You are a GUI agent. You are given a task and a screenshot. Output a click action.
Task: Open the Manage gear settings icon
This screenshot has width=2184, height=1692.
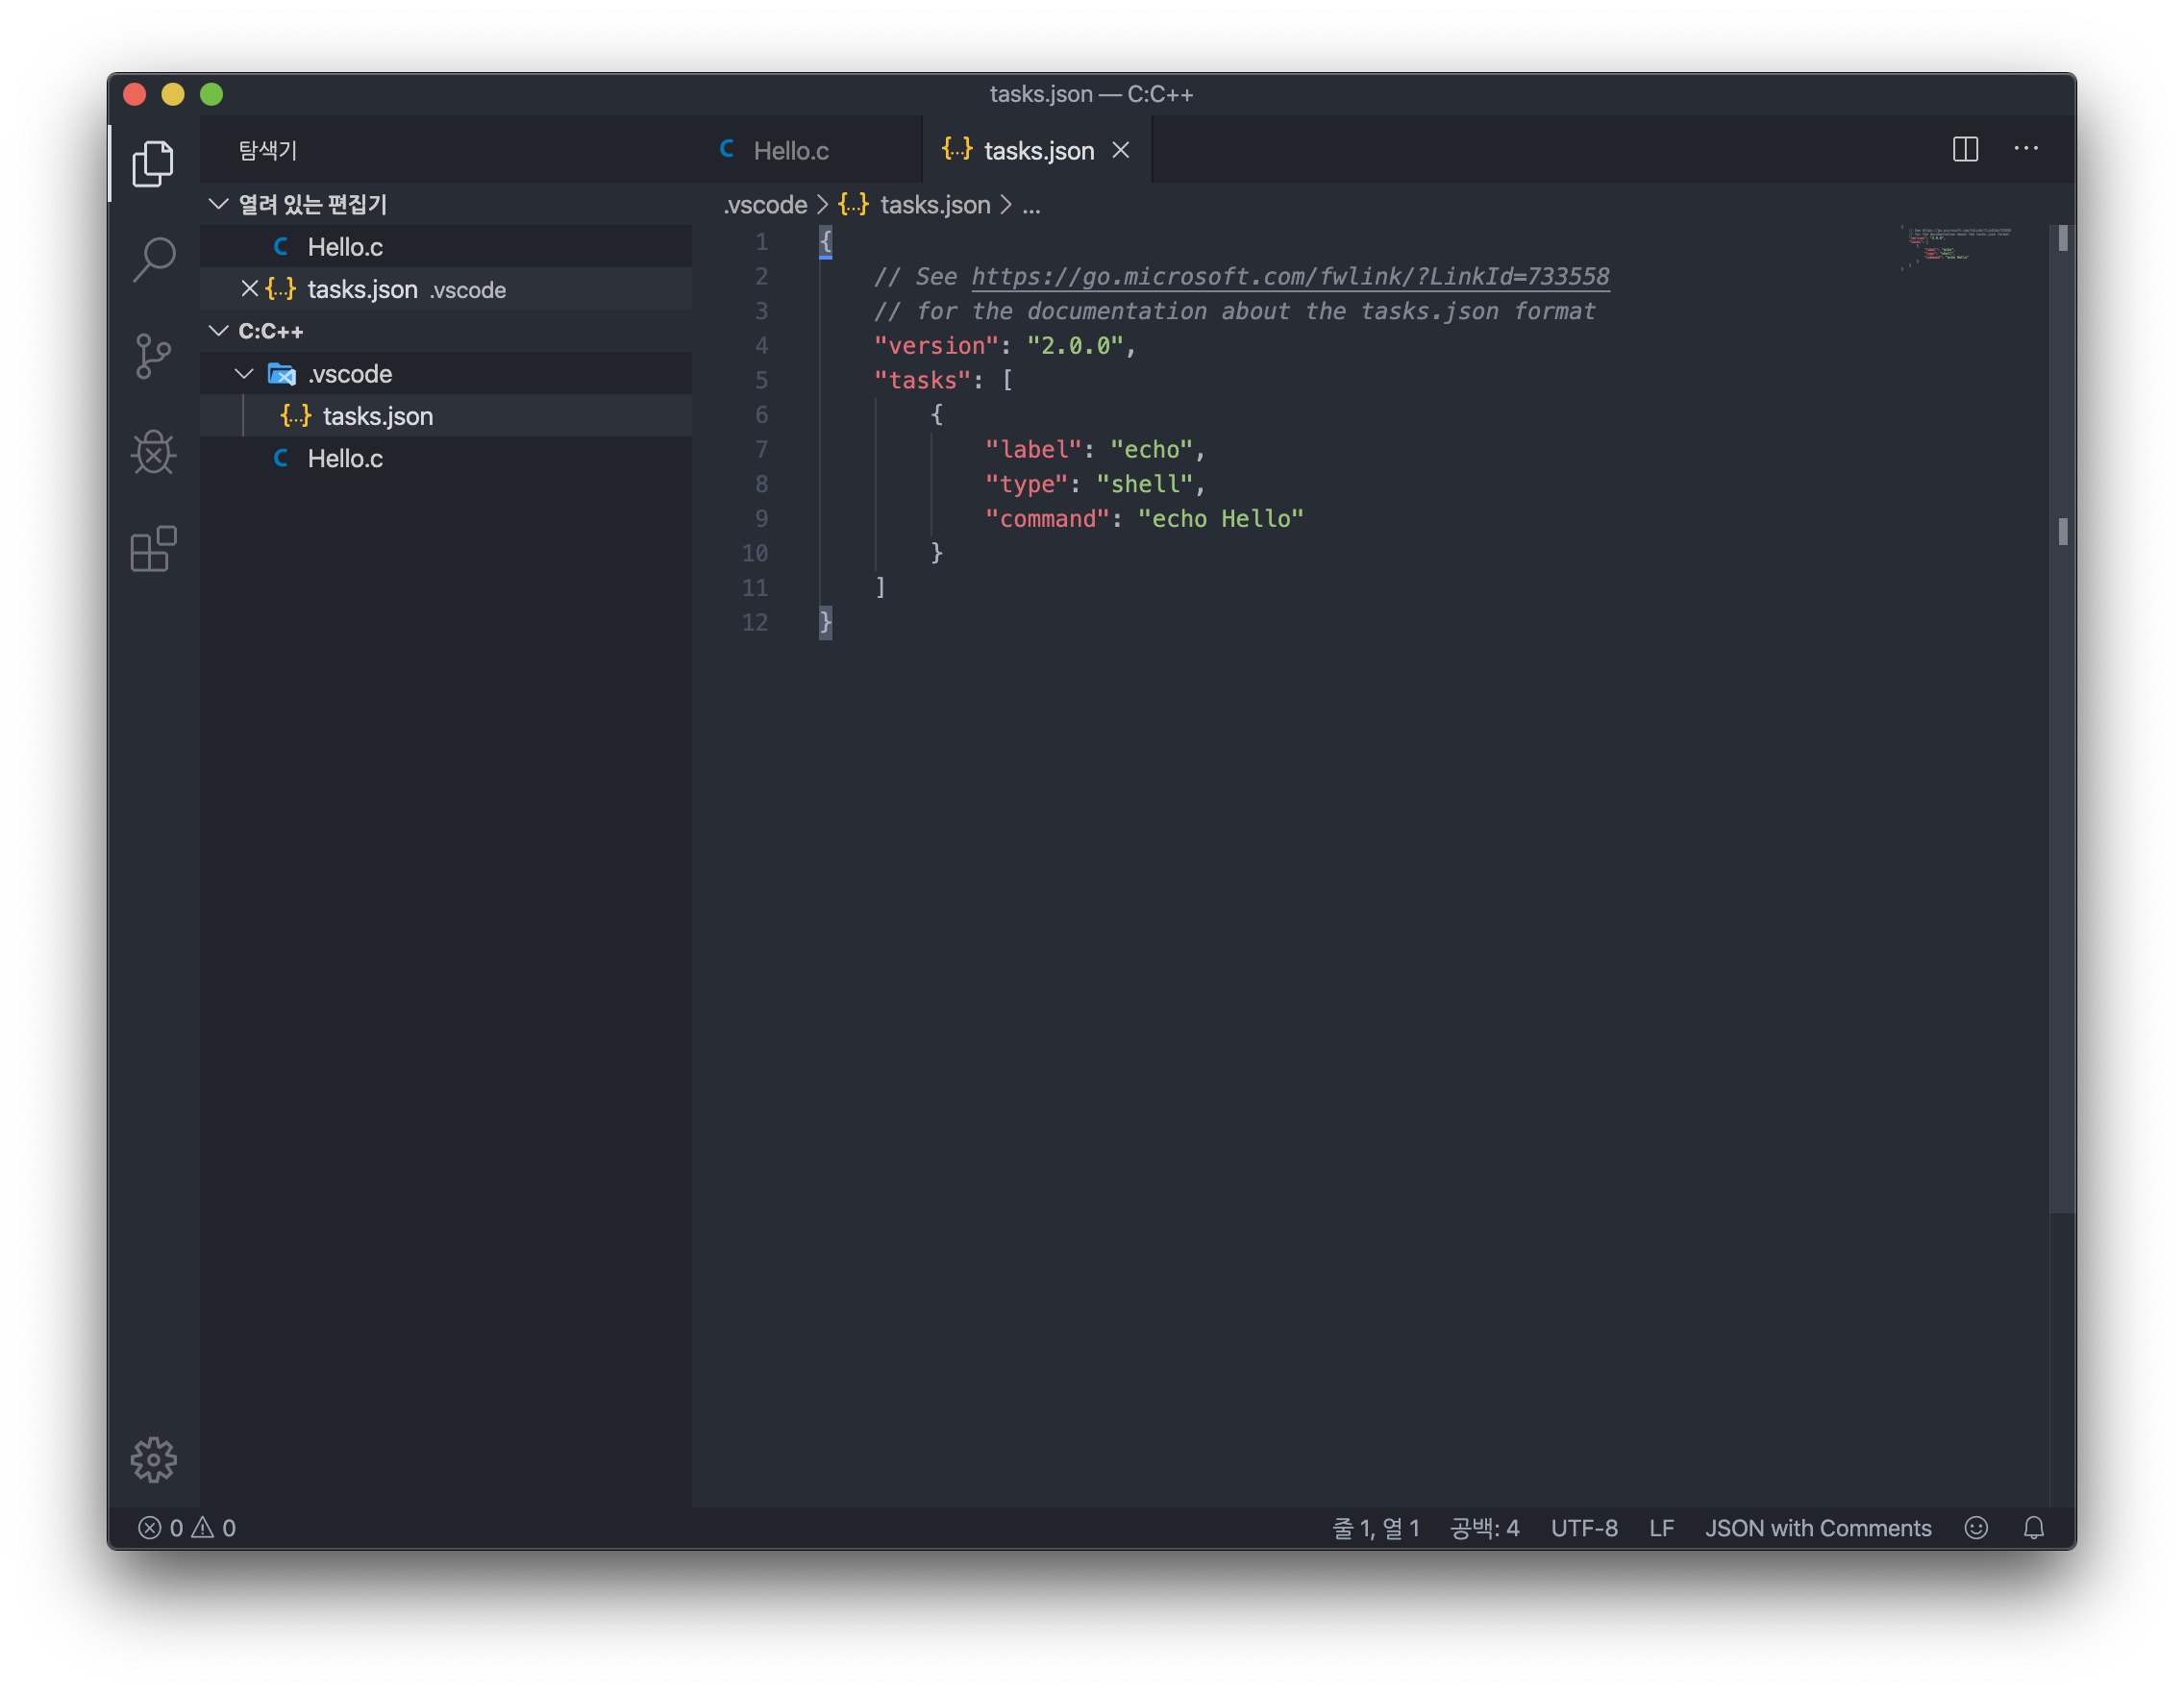(x=153, y=1460)
